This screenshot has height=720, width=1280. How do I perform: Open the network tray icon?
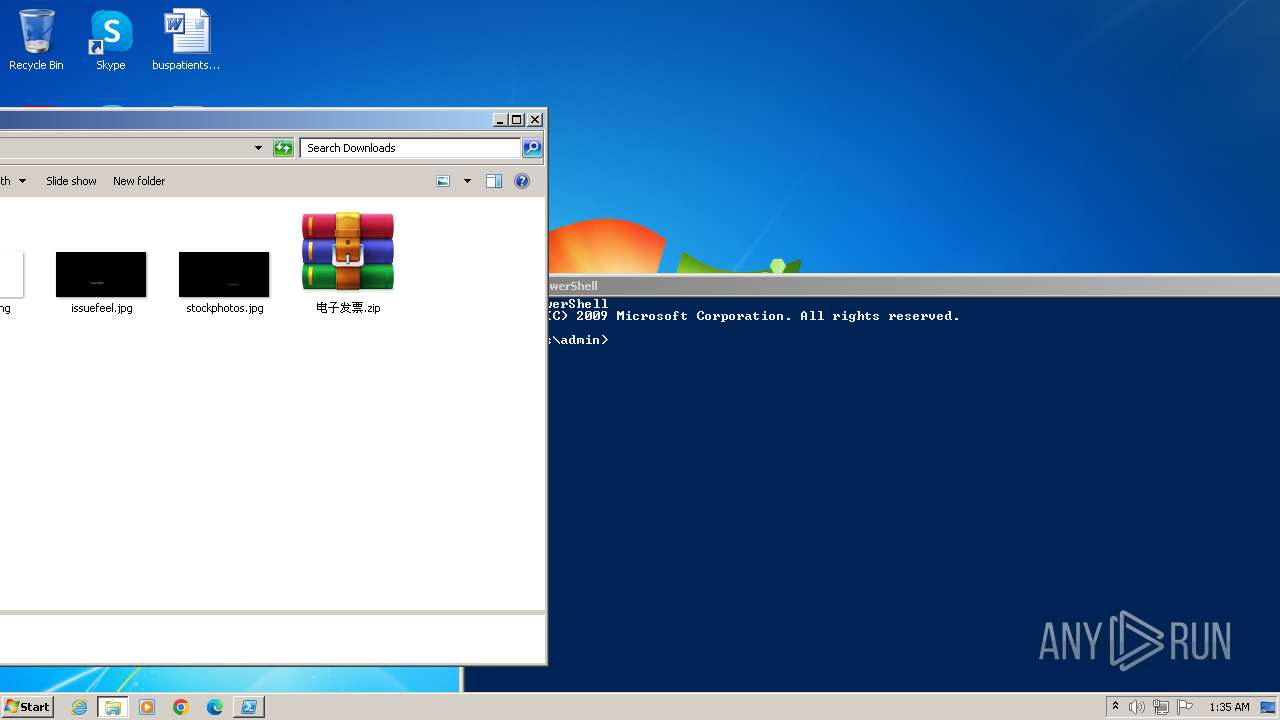1161,707
